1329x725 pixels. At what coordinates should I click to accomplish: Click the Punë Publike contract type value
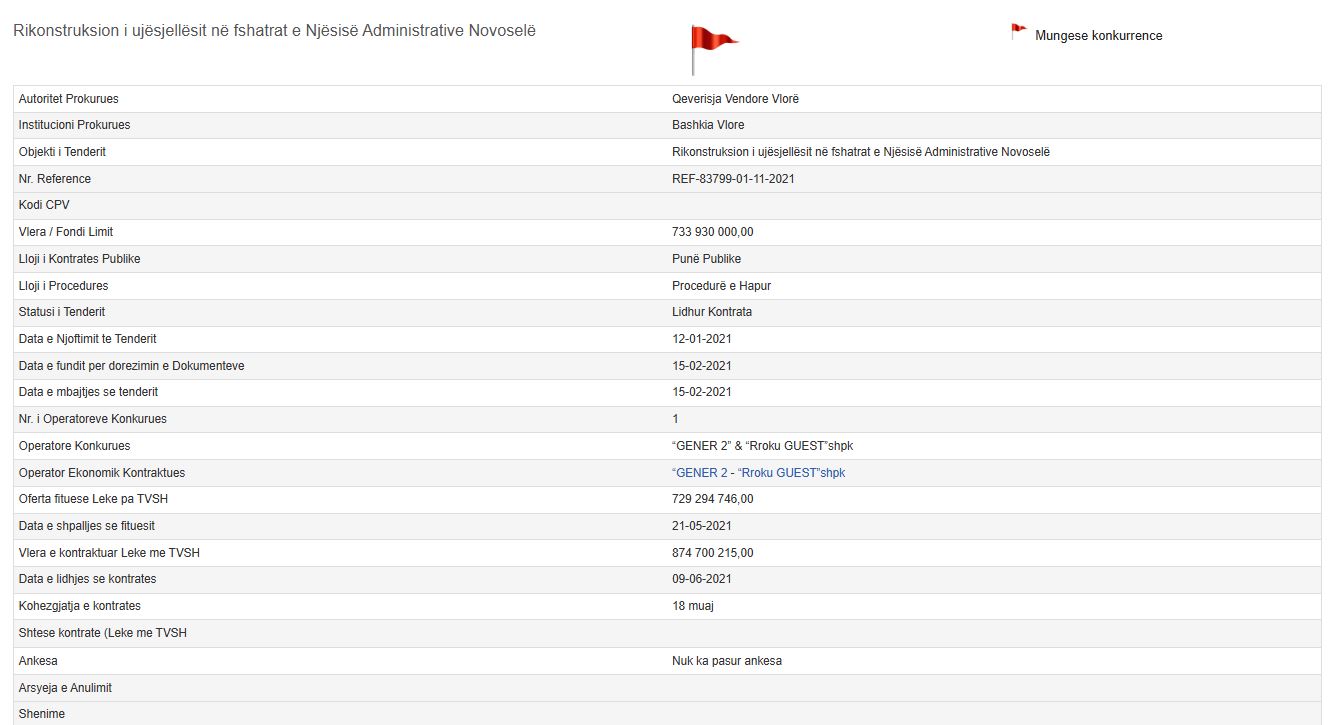tap(706, 259)
